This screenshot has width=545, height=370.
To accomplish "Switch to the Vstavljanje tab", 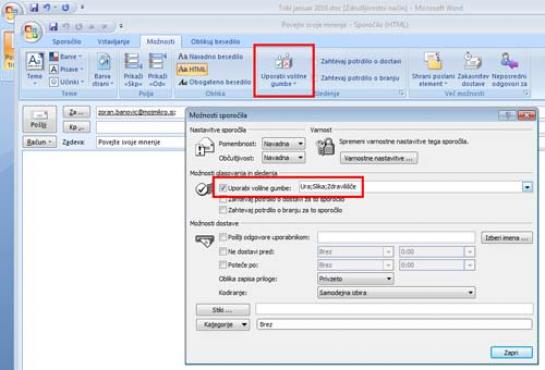I will tap(114, 42).
